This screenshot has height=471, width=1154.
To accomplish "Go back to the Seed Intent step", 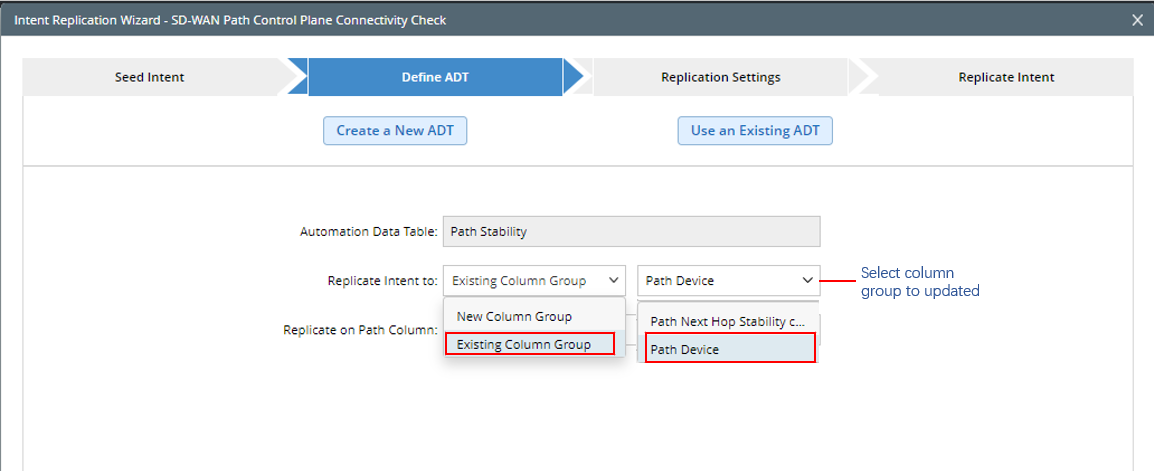I will tap(150, 77).
